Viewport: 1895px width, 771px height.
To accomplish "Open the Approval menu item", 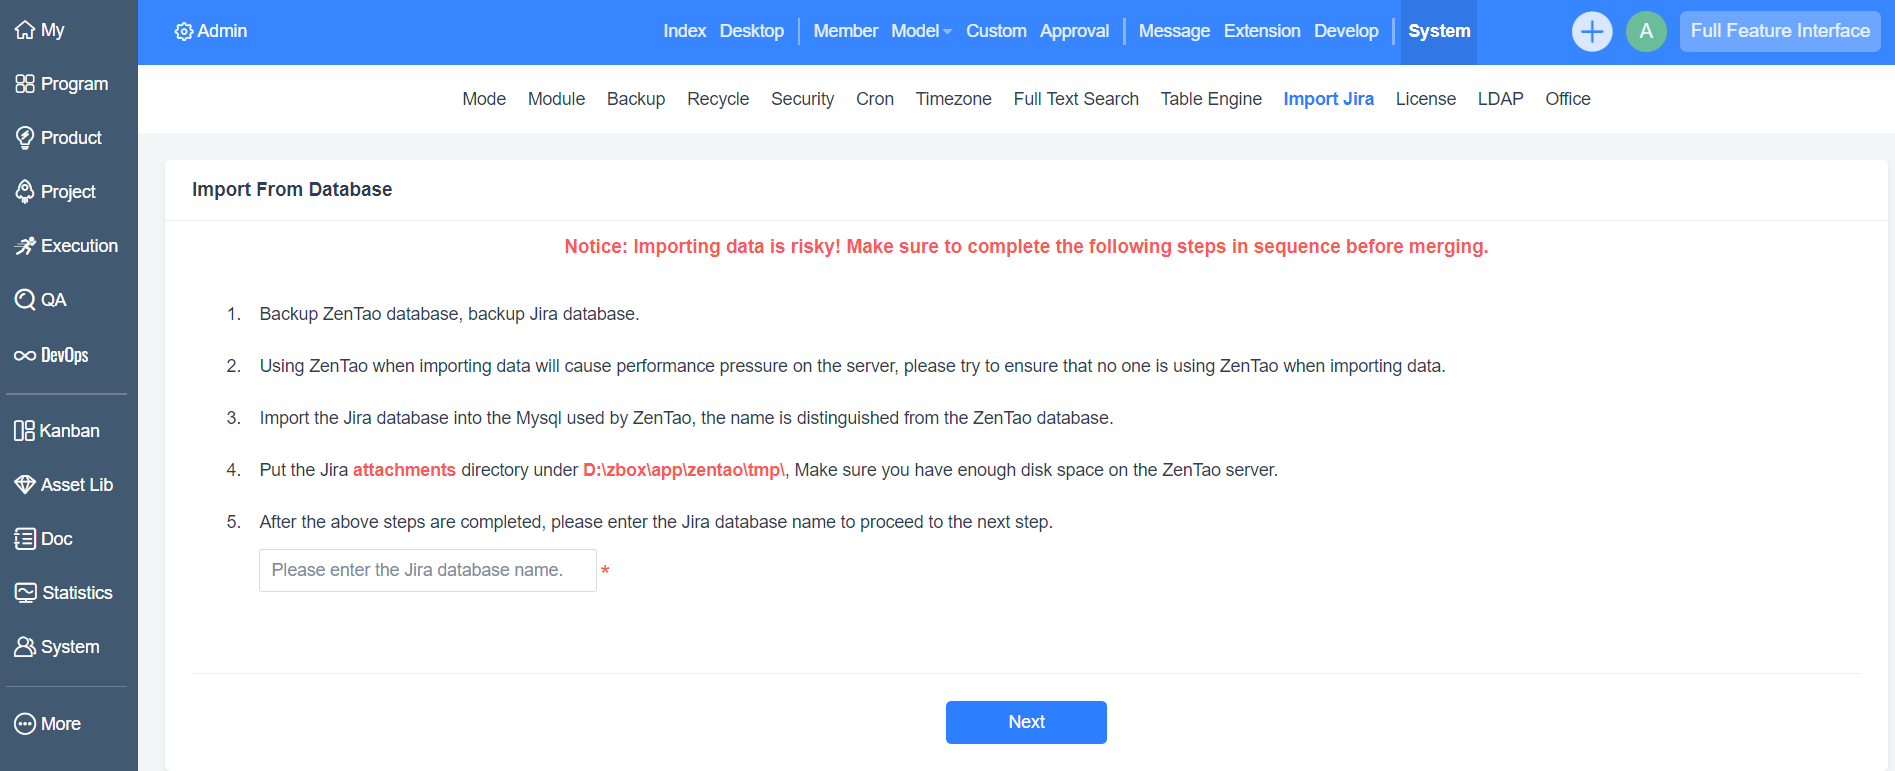I will [x=1074, y=31].
